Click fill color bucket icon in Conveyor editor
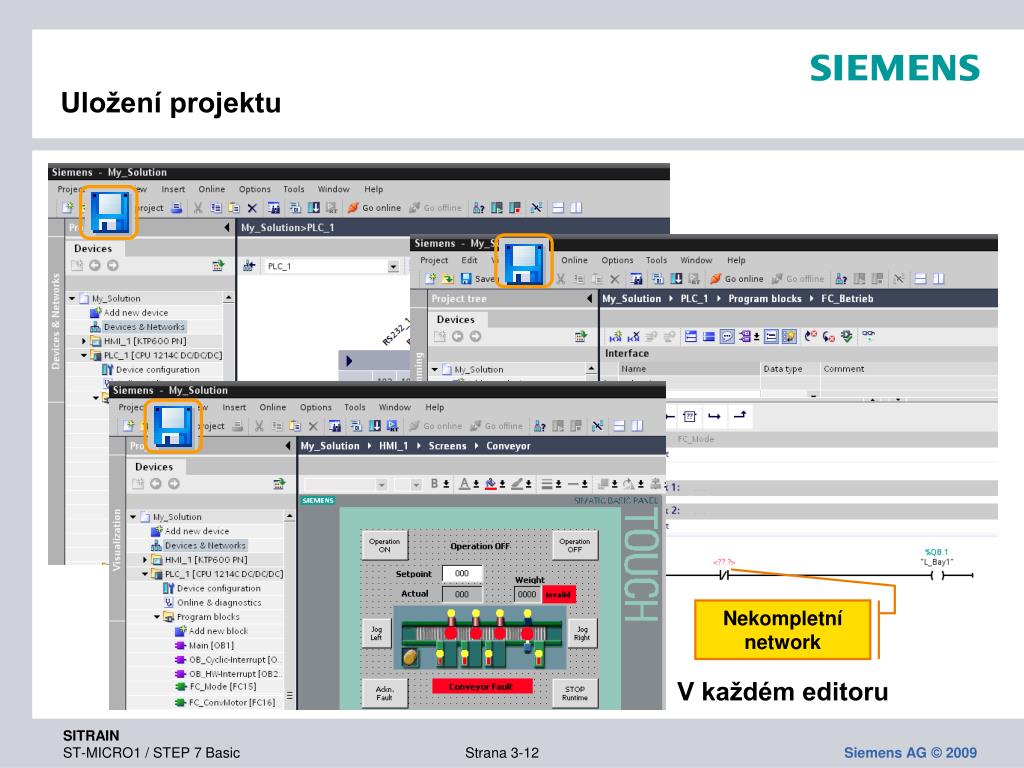Screen dimensions: 1024x768 490,484
